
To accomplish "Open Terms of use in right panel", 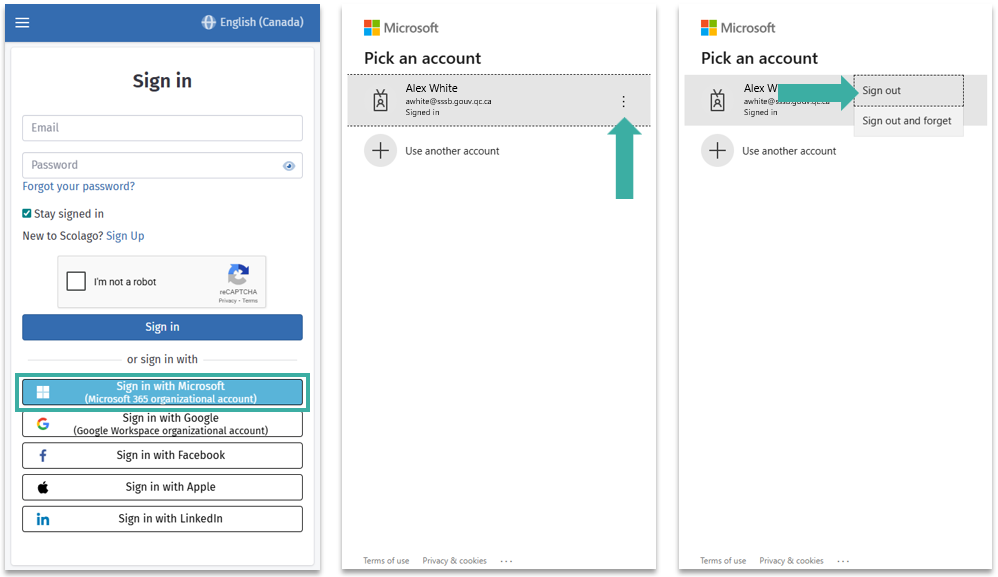I will click(x=723, y=561).
